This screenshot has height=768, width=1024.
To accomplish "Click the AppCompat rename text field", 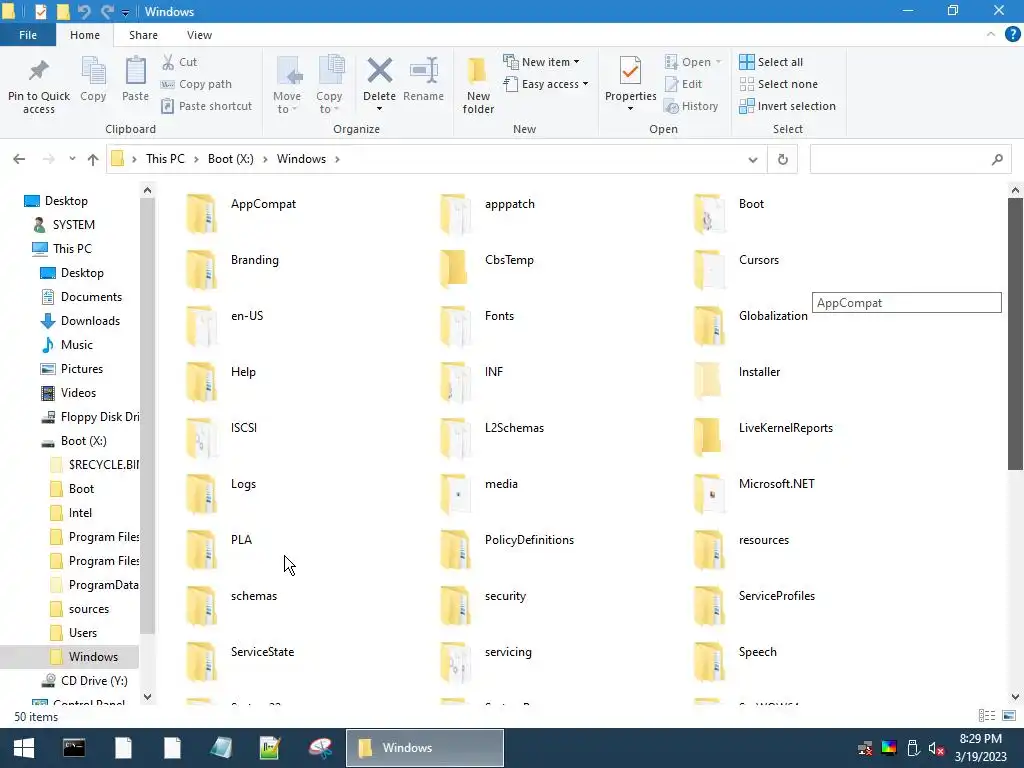I will [x=906, y=303].
